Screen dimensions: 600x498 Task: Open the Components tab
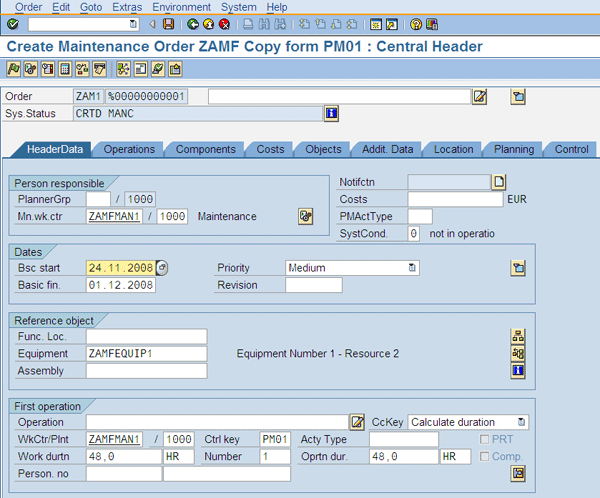tap(205, 149)
